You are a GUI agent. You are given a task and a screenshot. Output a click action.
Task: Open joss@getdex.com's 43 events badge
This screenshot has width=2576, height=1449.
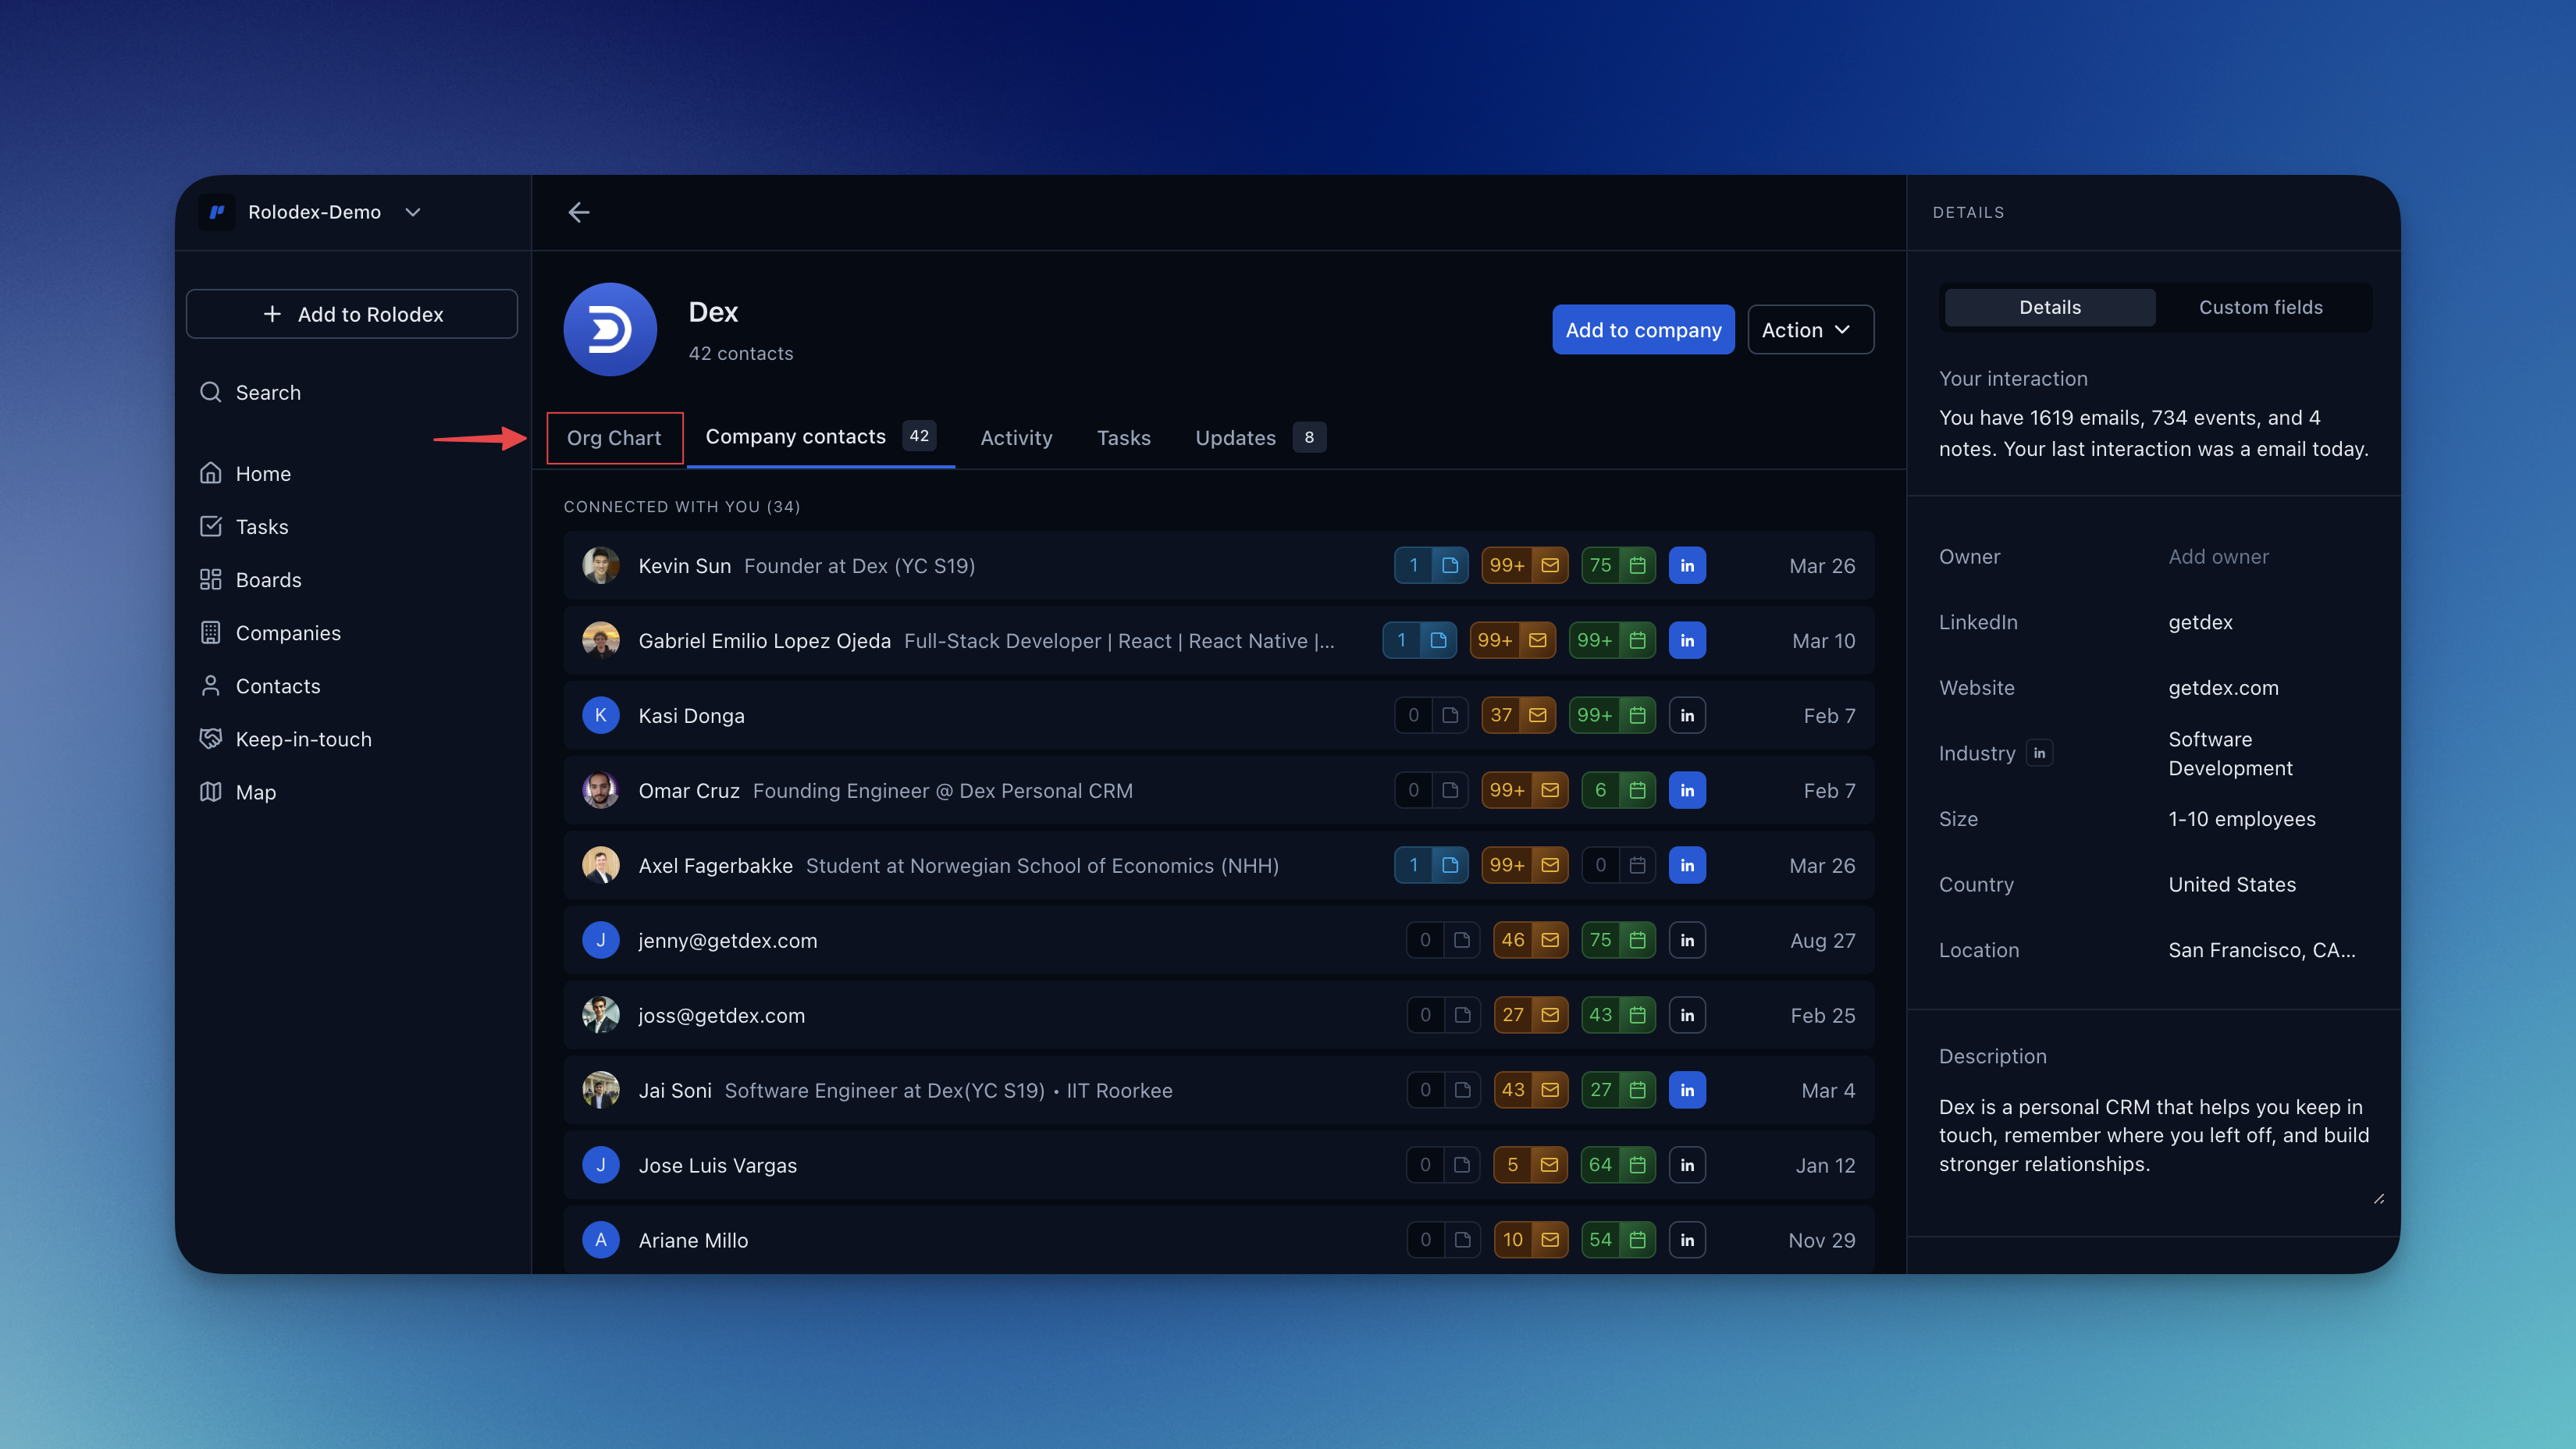point(1618,1016)
